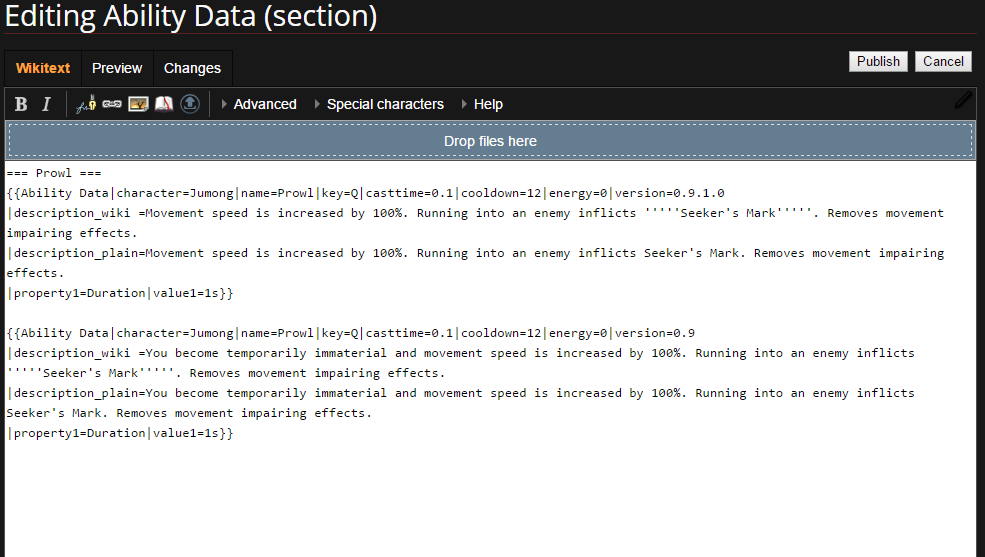Image resolution: width=985 pixels, height=557 pixels.
Task: Click 'version=0.9.1.0' in first template
Action: [x=669, y=193]
